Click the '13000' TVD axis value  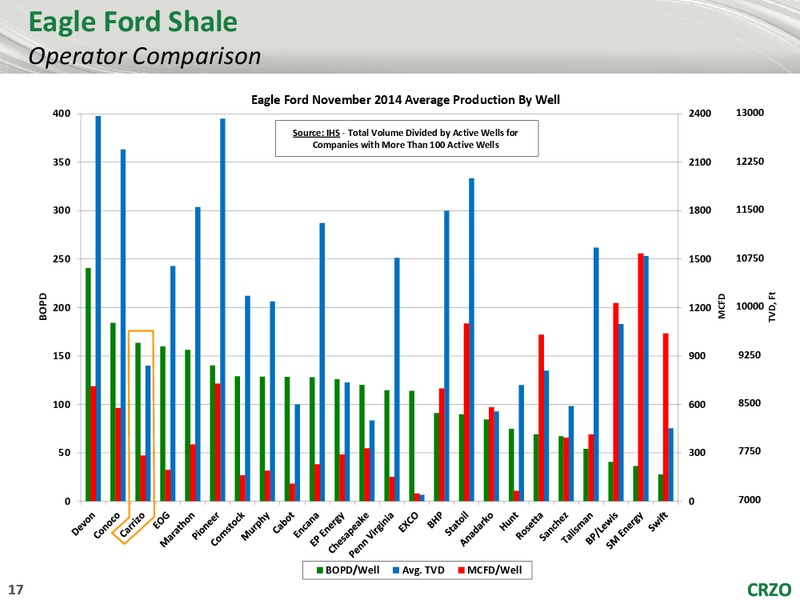[750, 113]
